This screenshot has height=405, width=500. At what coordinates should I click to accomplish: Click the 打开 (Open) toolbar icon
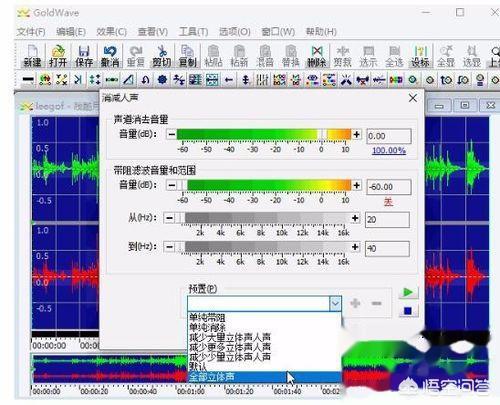[58, 56]
